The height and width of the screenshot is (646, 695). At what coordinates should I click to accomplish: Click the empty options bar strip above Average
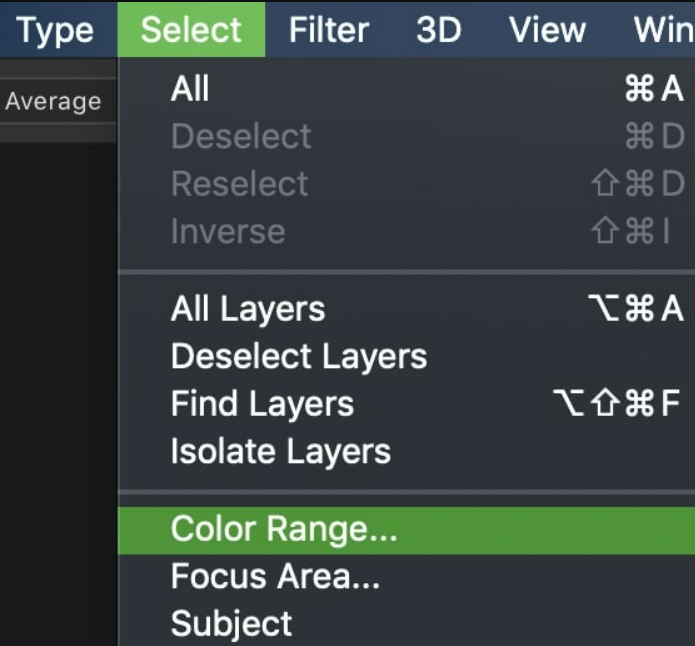(57, 69)
